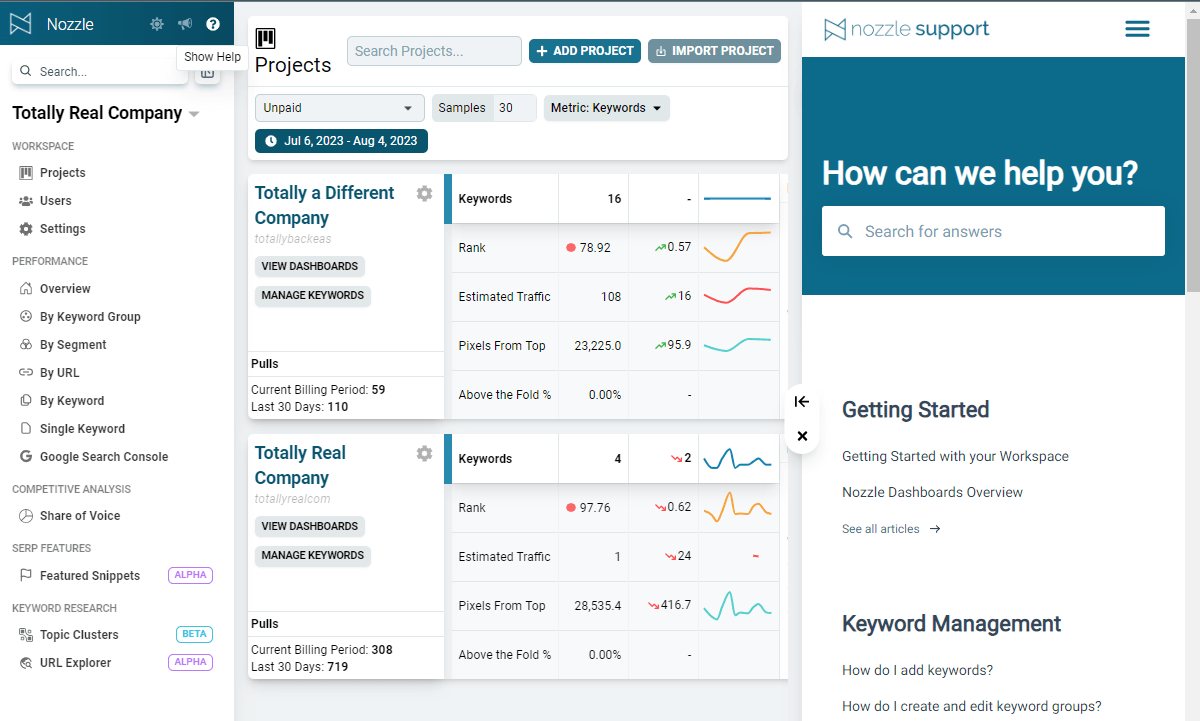Open By URL report
The height and width of the screenshot is (721, 1200).
[x=59, y=373]
